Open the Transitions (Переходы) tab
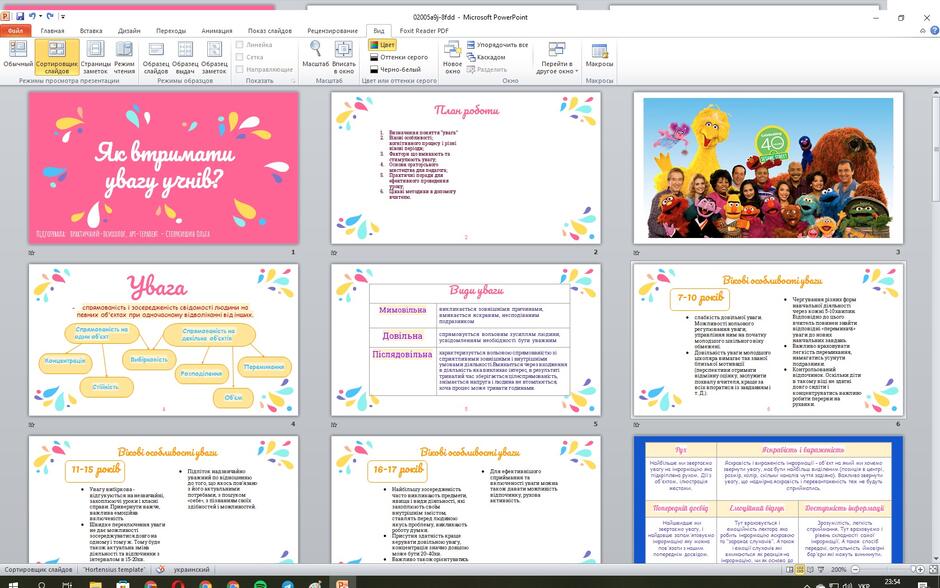 coord(171,31)
